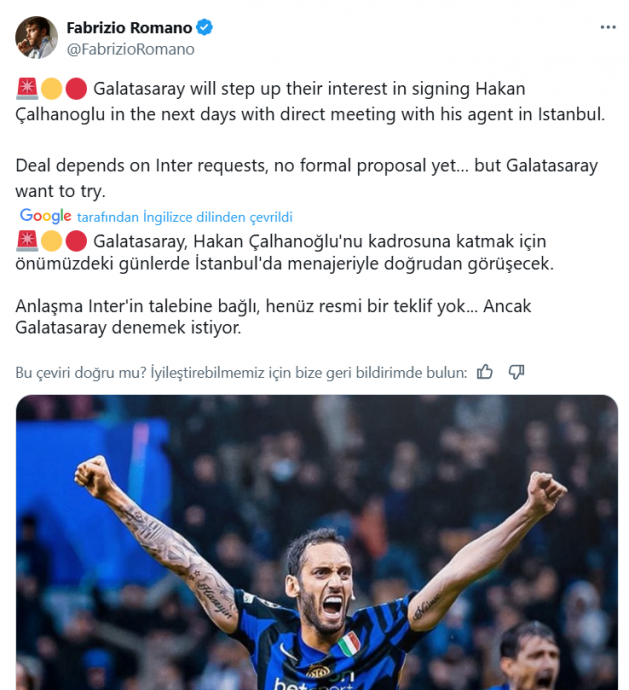Open the three-dot more options menu
Image resolution: width=629 pixels, height=690 pixels.
[x=608, y=27]
